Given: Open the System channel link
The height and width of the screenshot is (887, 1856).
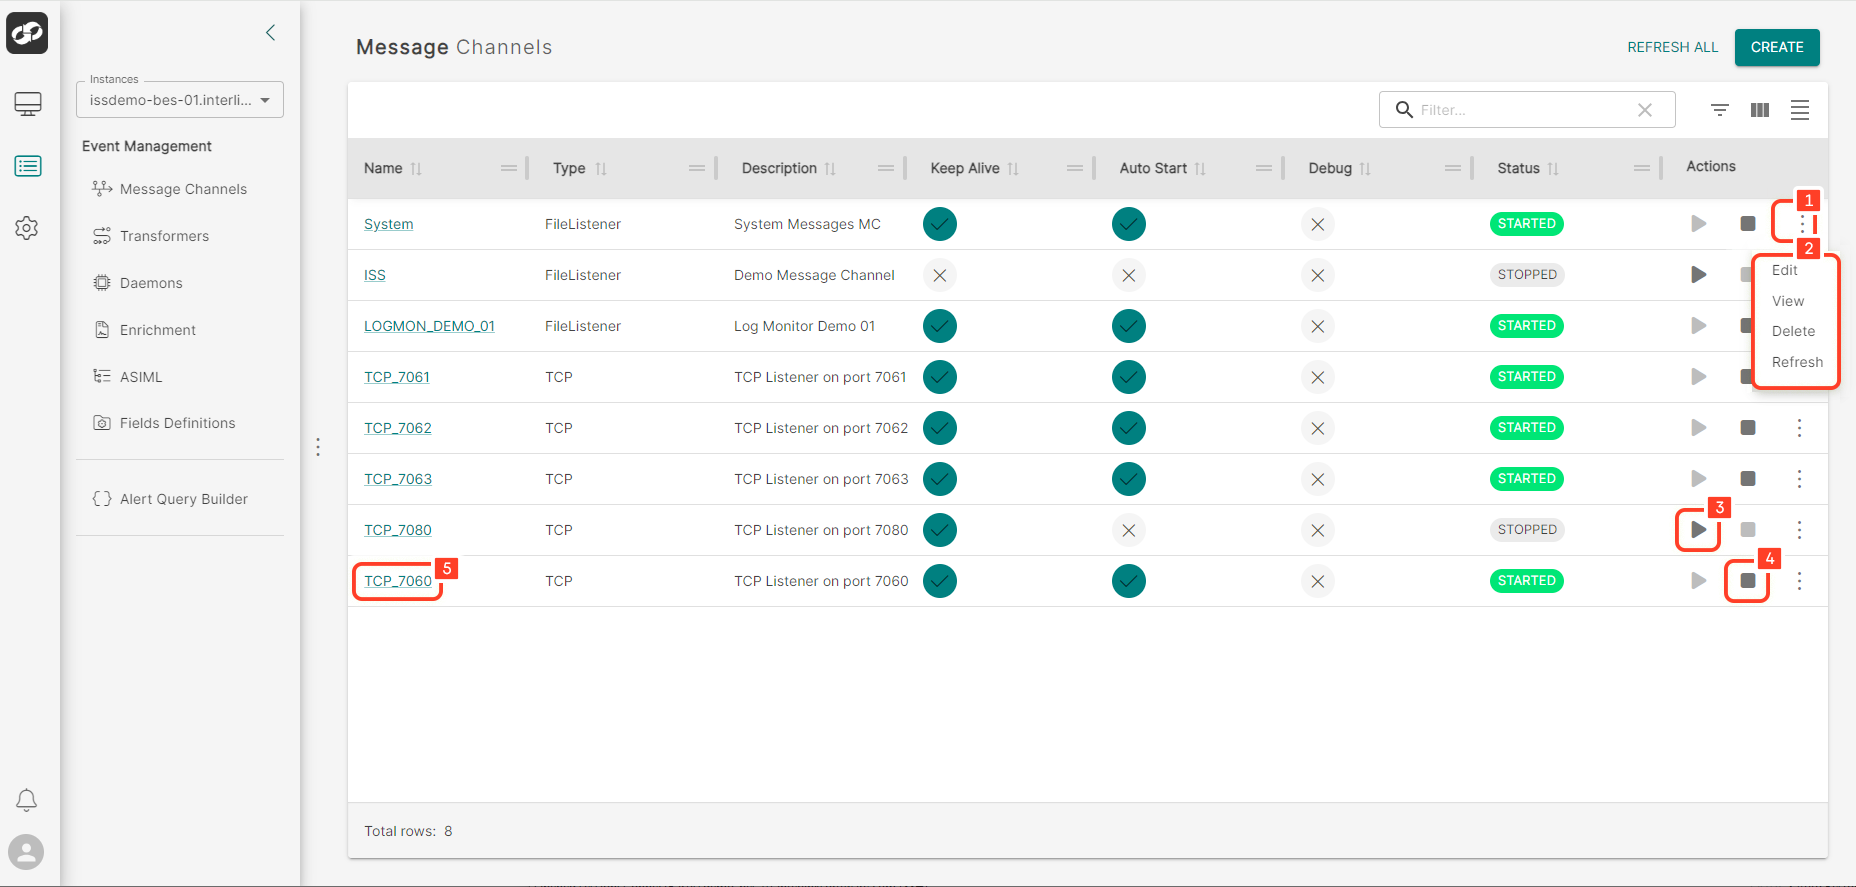Looking at the screenshot, I should pos(388,224).
